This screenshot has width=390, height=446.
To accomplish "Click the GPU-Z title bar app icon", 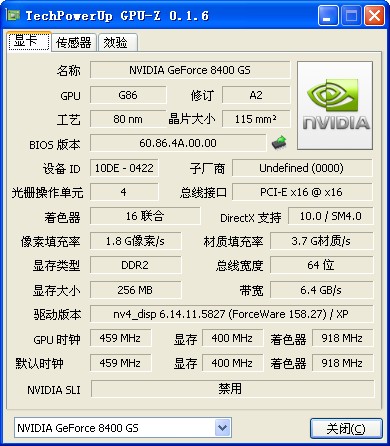I will (x=14, y=15).
